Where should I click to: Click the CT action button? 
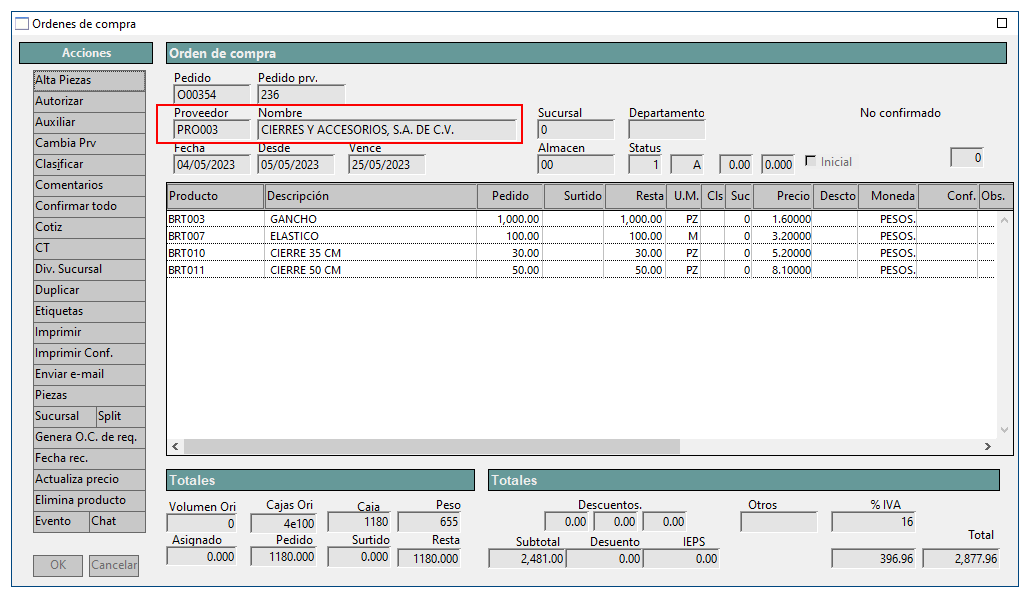click(89, 248)
